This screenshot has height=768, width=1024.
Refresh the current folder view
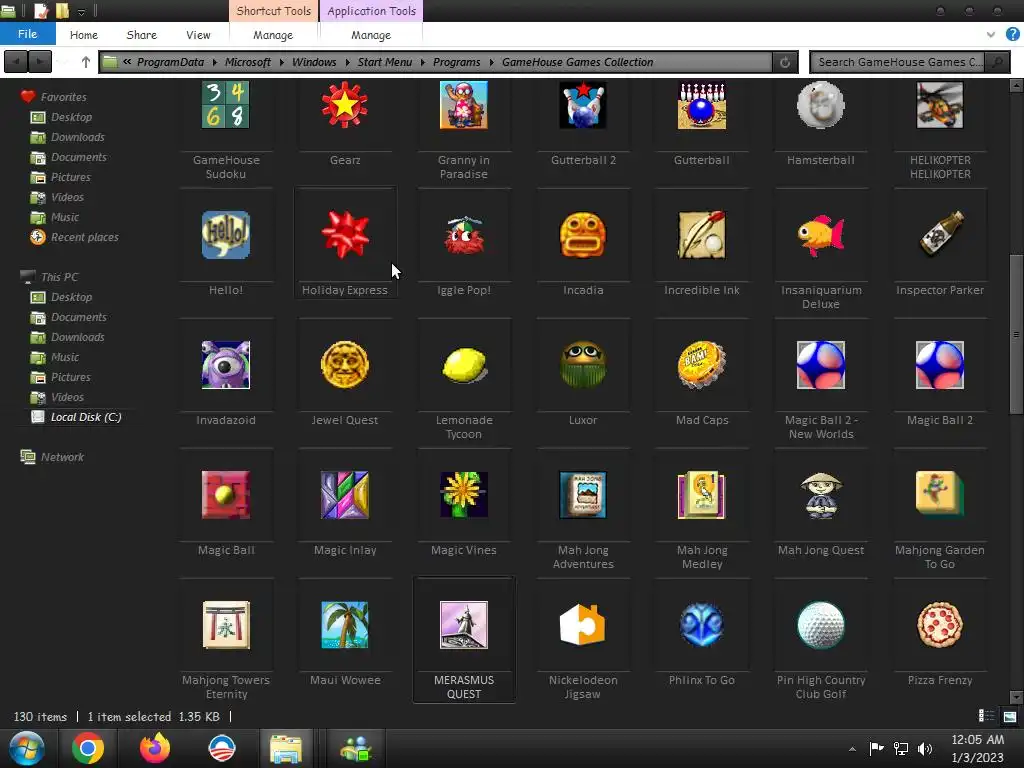click(x=785, y=62)
